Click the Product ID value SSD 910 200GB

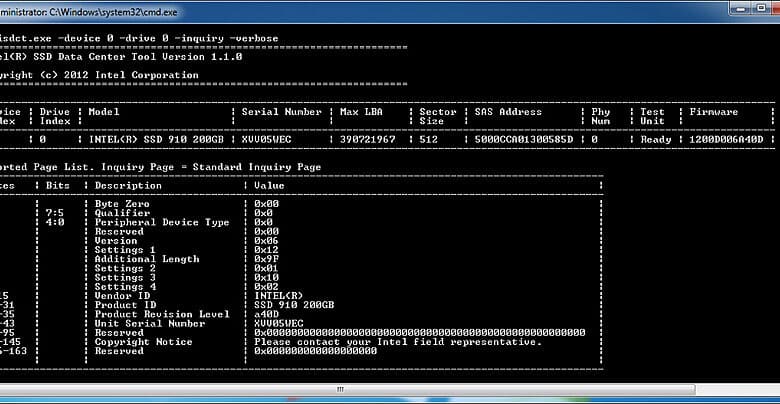(294, 305)
